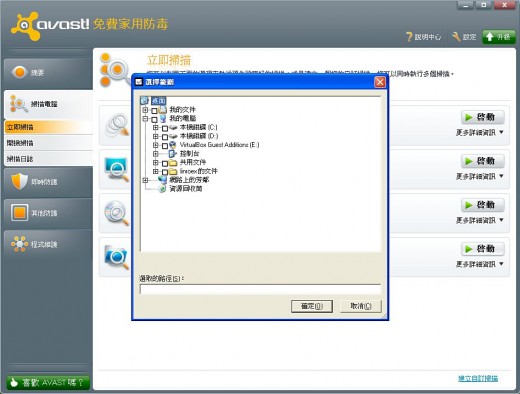This screenshot has width=520, height=394.
Task: Click the 網路上的芳鄰 network icon
Action: (163, 180)
